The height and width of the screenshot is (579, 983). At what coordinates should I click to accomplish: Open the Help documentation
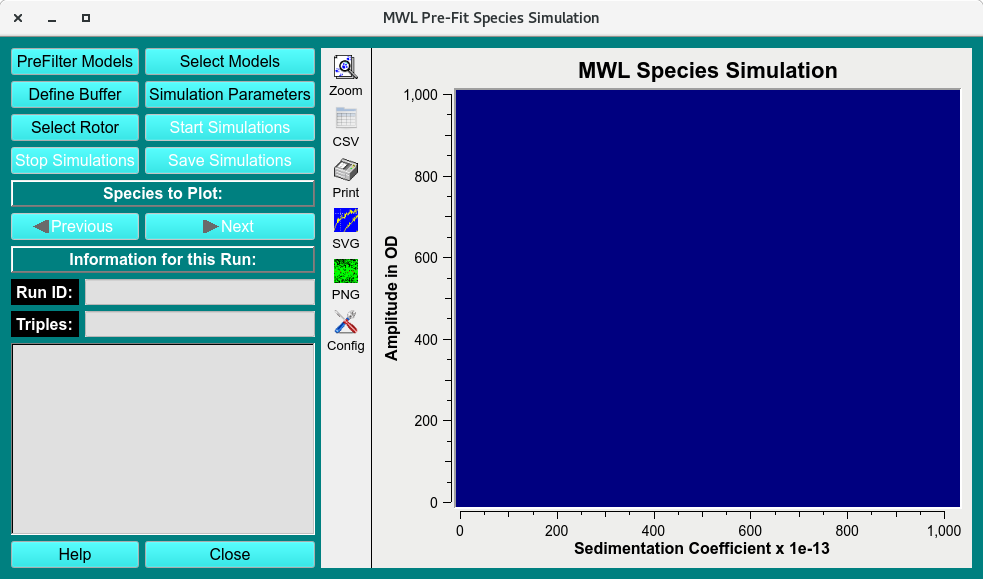pos(74,554)
